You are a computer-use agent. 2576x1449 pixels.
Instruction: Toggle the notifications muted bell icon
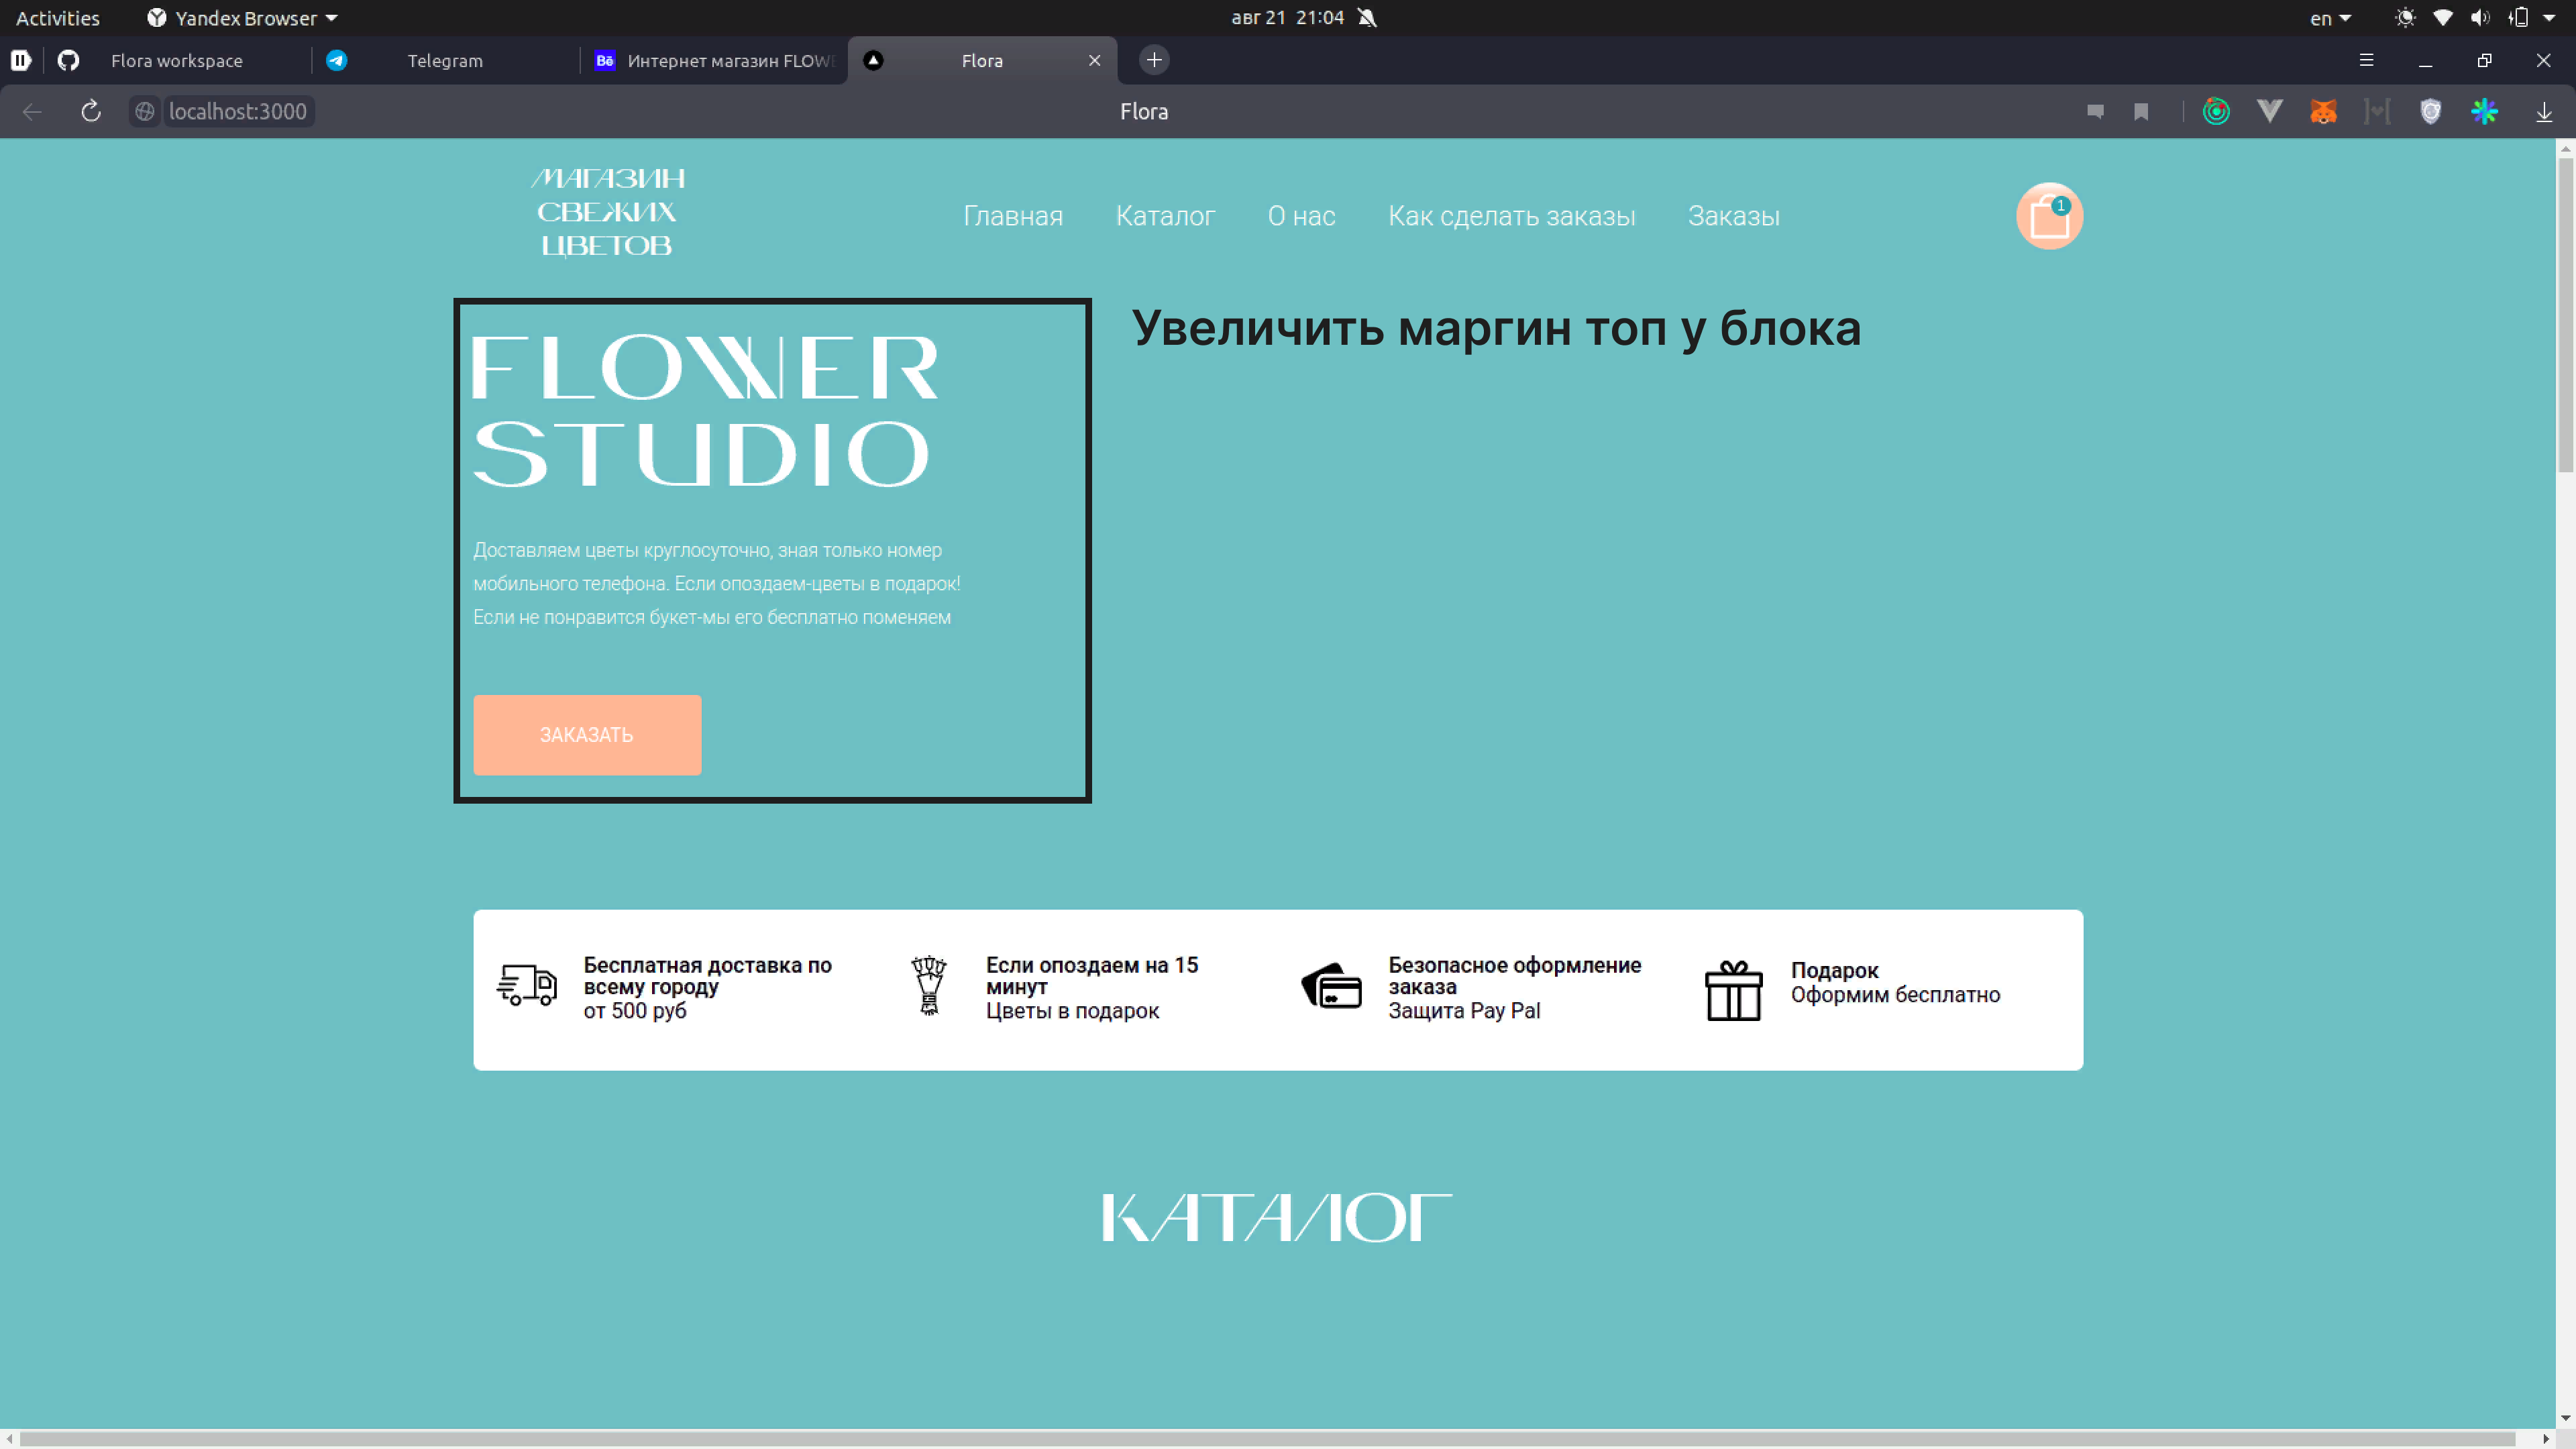(1367, 17)
